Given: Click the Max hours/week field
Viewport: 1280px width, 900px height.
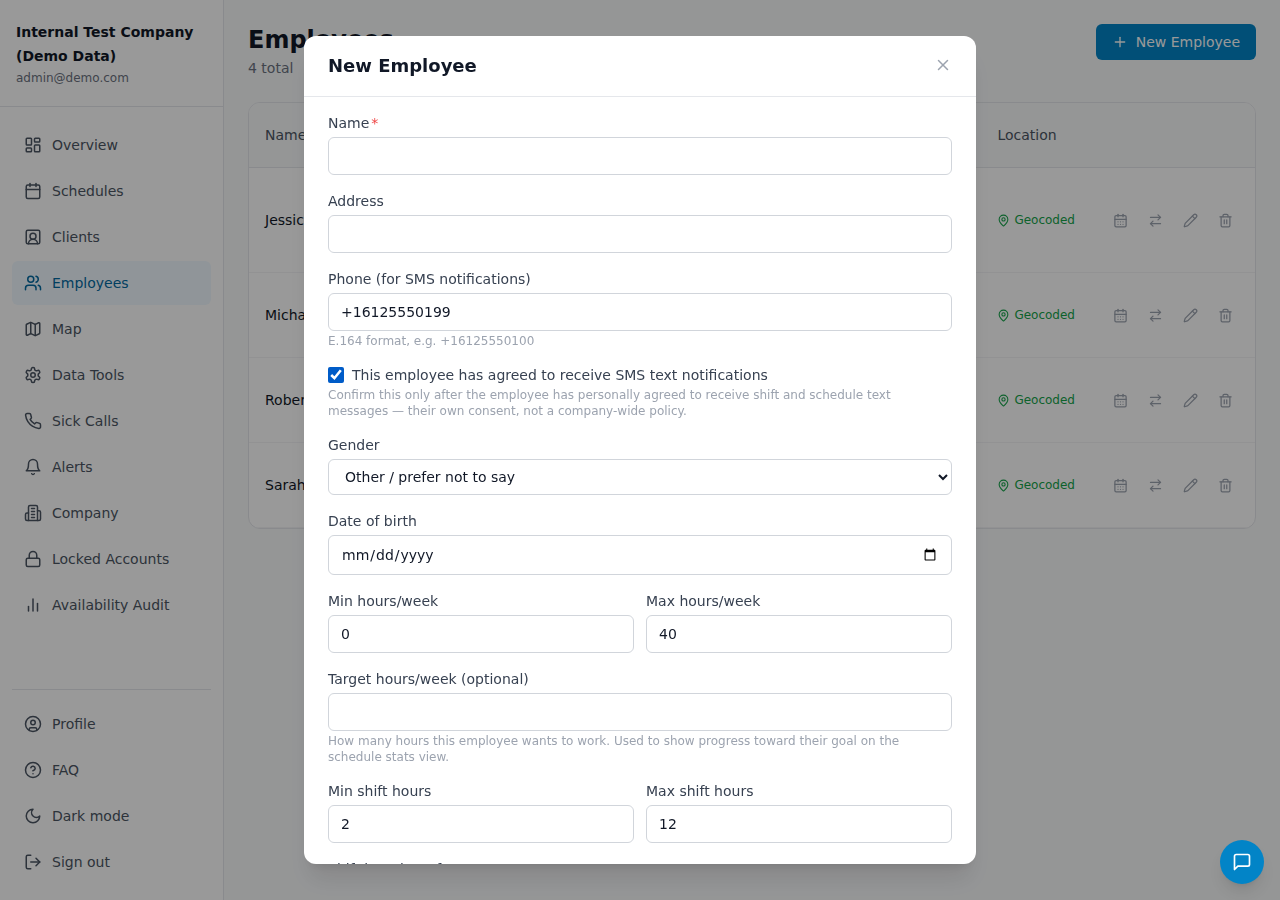Looking at the screenshot, I should point(799,634).
